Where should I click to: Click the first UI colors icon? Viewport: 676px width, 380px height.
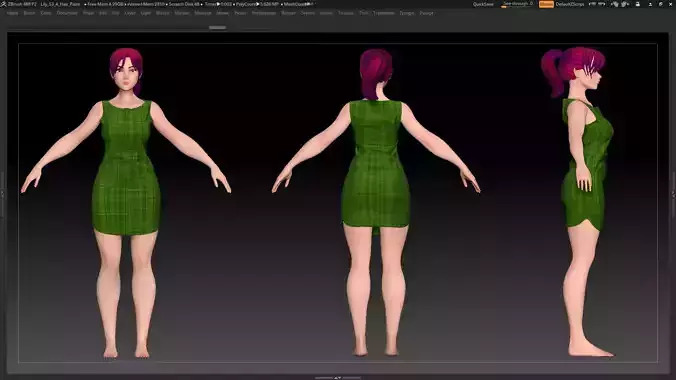pos(615,4)
